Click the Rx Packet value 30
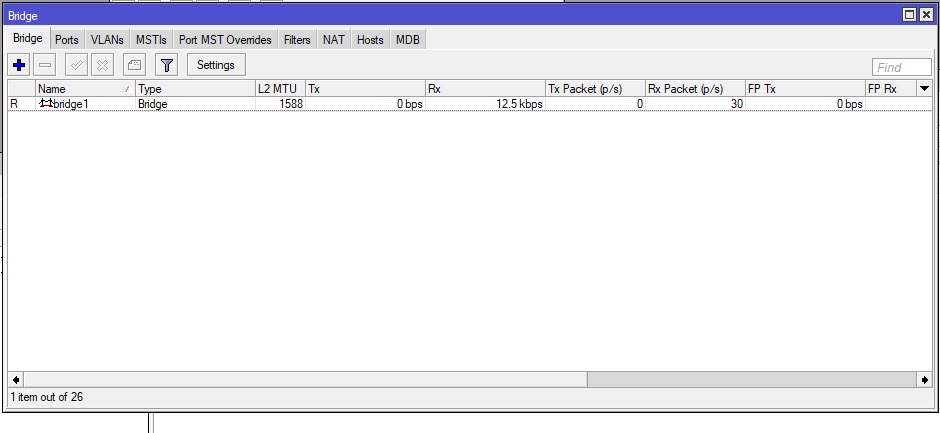The width and height of the screenshot is (940, 433). (x=737, y=104)
